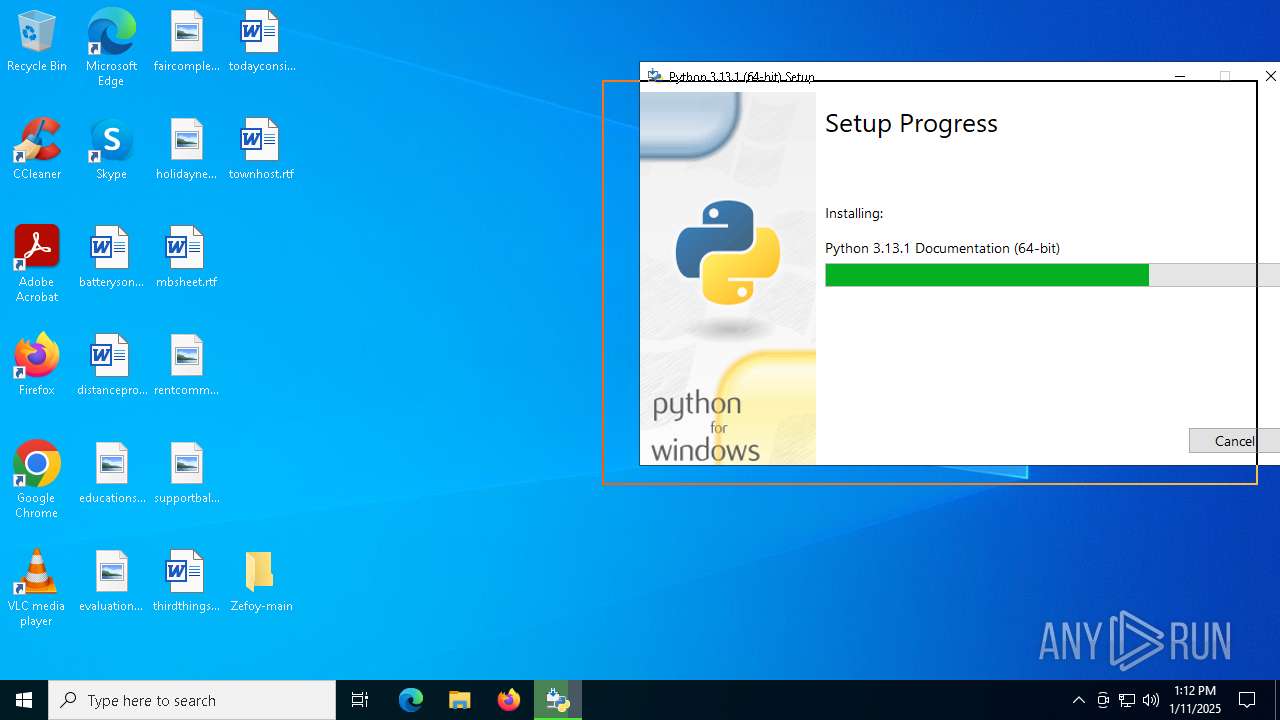1280x720 pixels.
Task: Open the CCleaner desktop shortcut
Action: coord(37,150)
